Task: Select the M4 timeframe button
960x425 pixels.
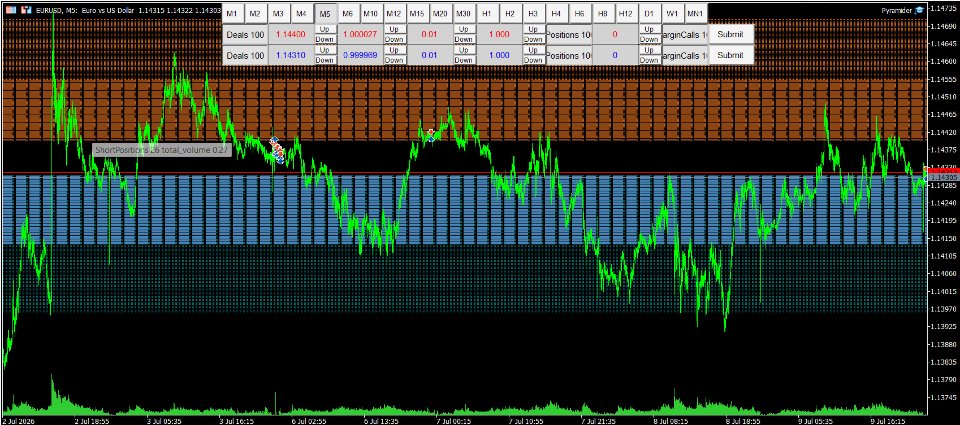Action: click(301, 13)
